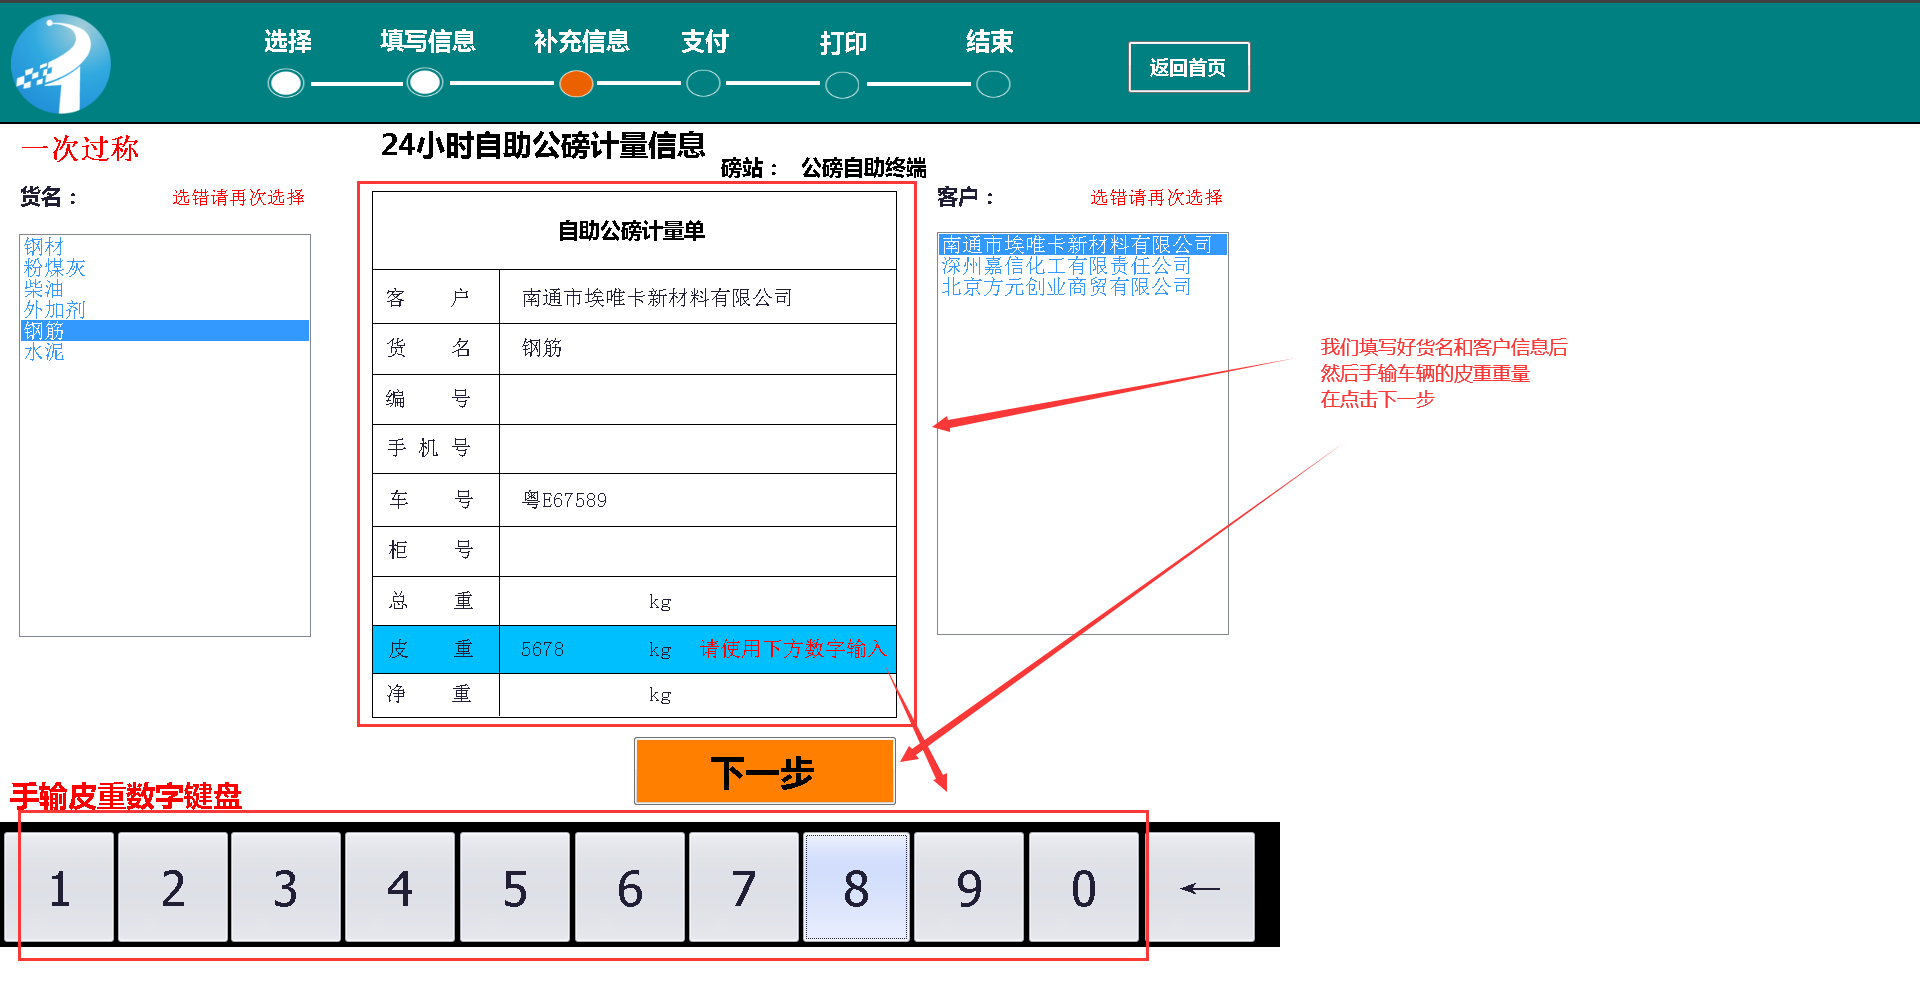Tap keypad digit 8
The width and height of the screenshot is (1920, 1005).
[x=856, y=888]
